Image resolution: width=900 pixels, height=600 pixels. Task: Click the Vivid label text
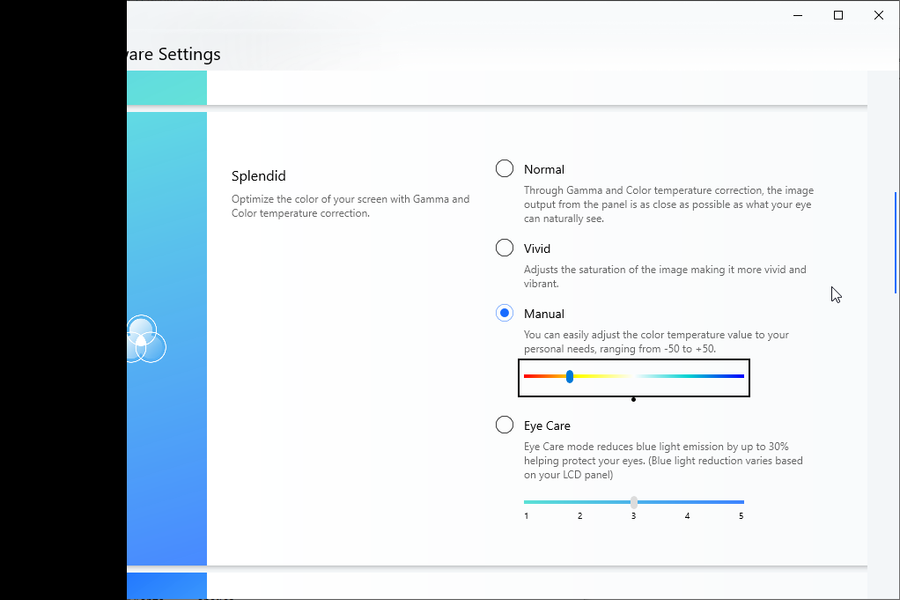point(537,249)
